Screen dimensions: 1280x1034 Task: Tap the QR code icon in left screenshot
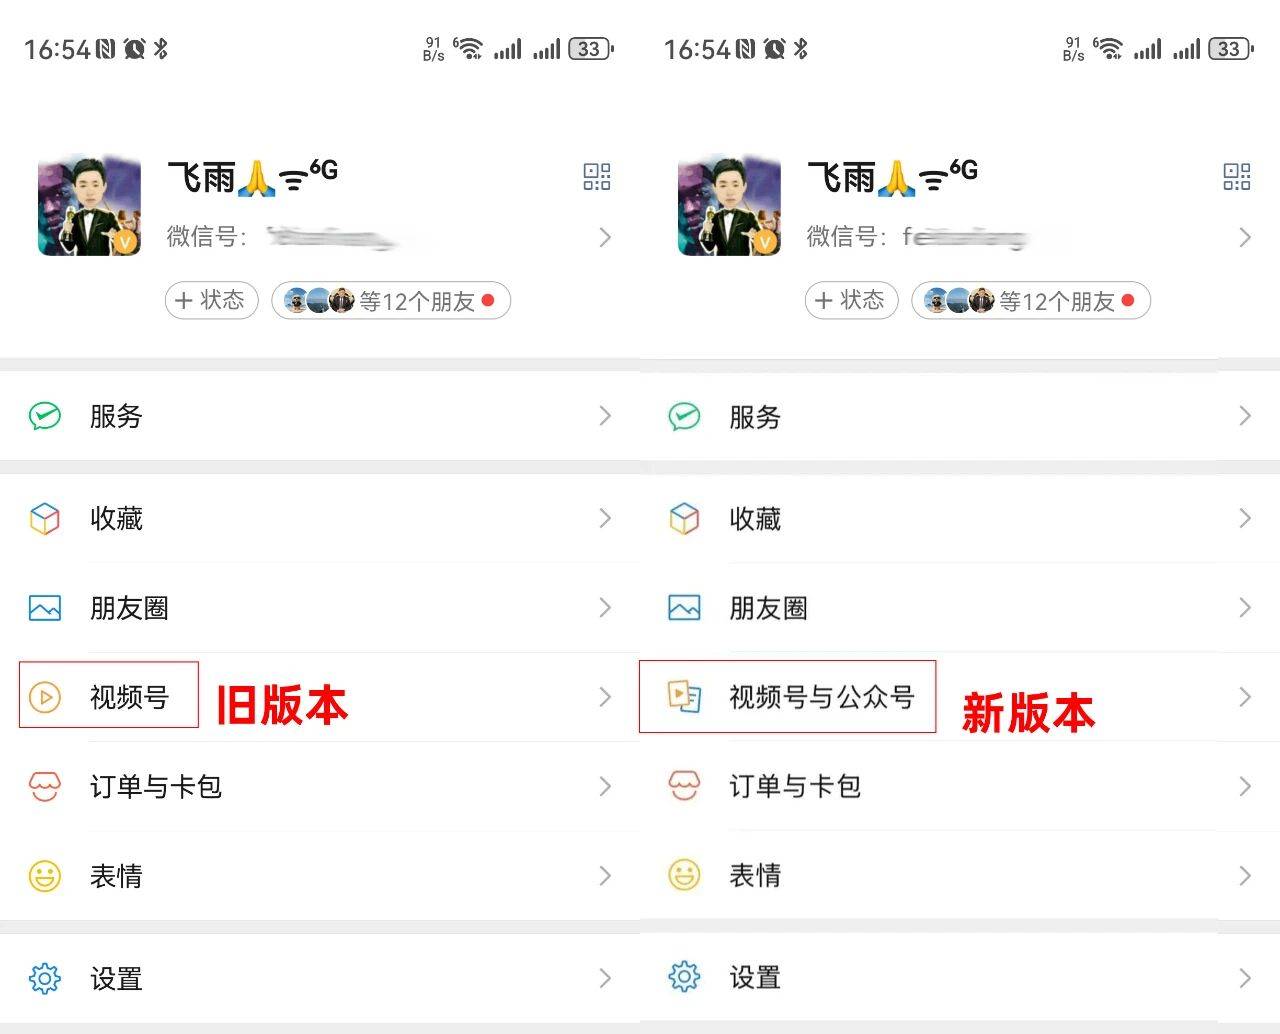coord(597,177)
